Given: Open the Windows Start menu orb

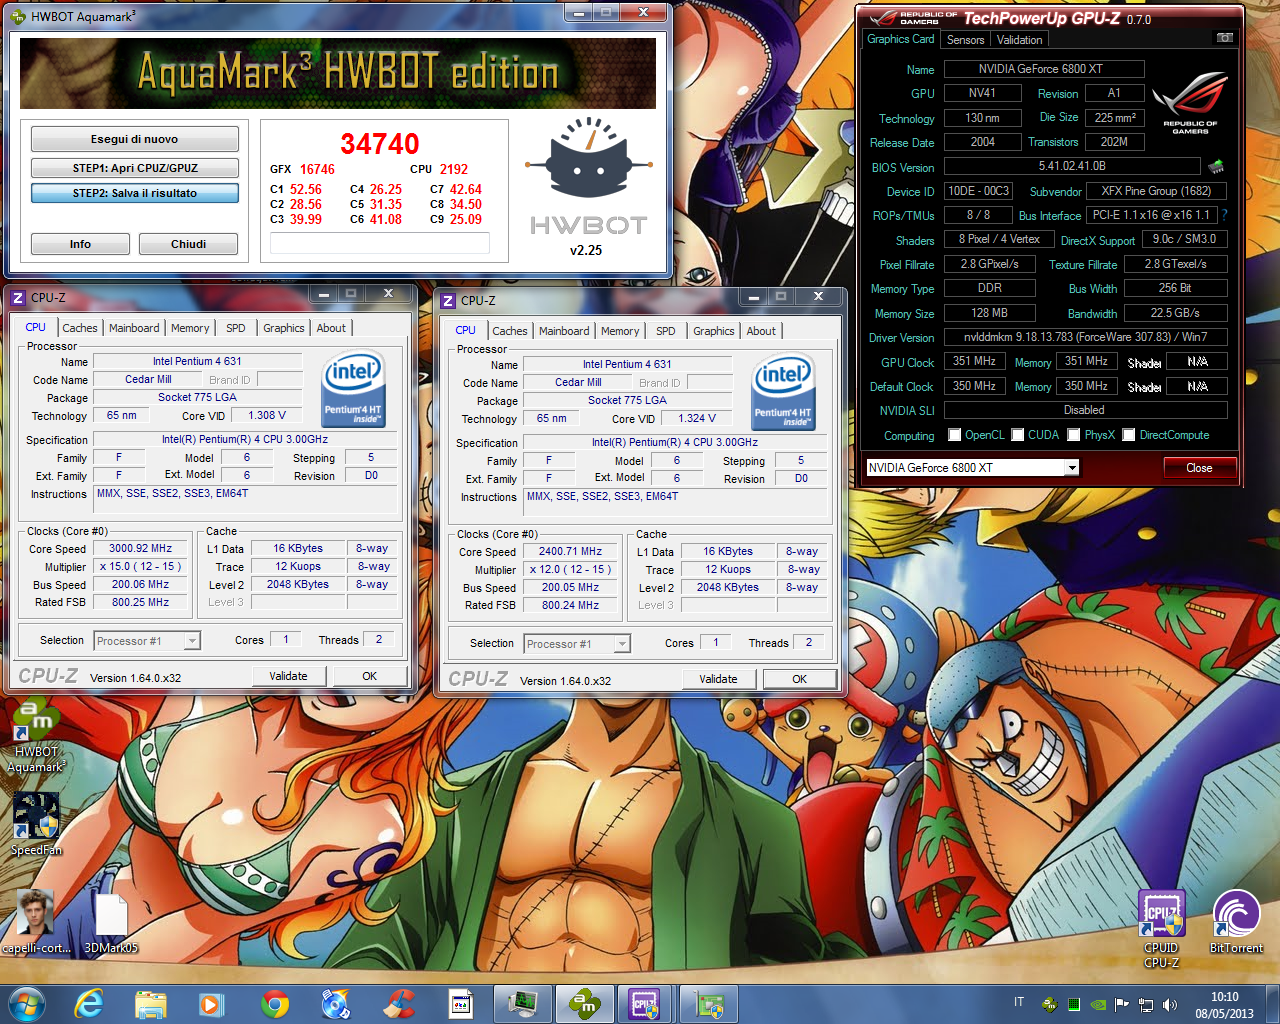Looking at the screenshot, I should coord(26,1004).
